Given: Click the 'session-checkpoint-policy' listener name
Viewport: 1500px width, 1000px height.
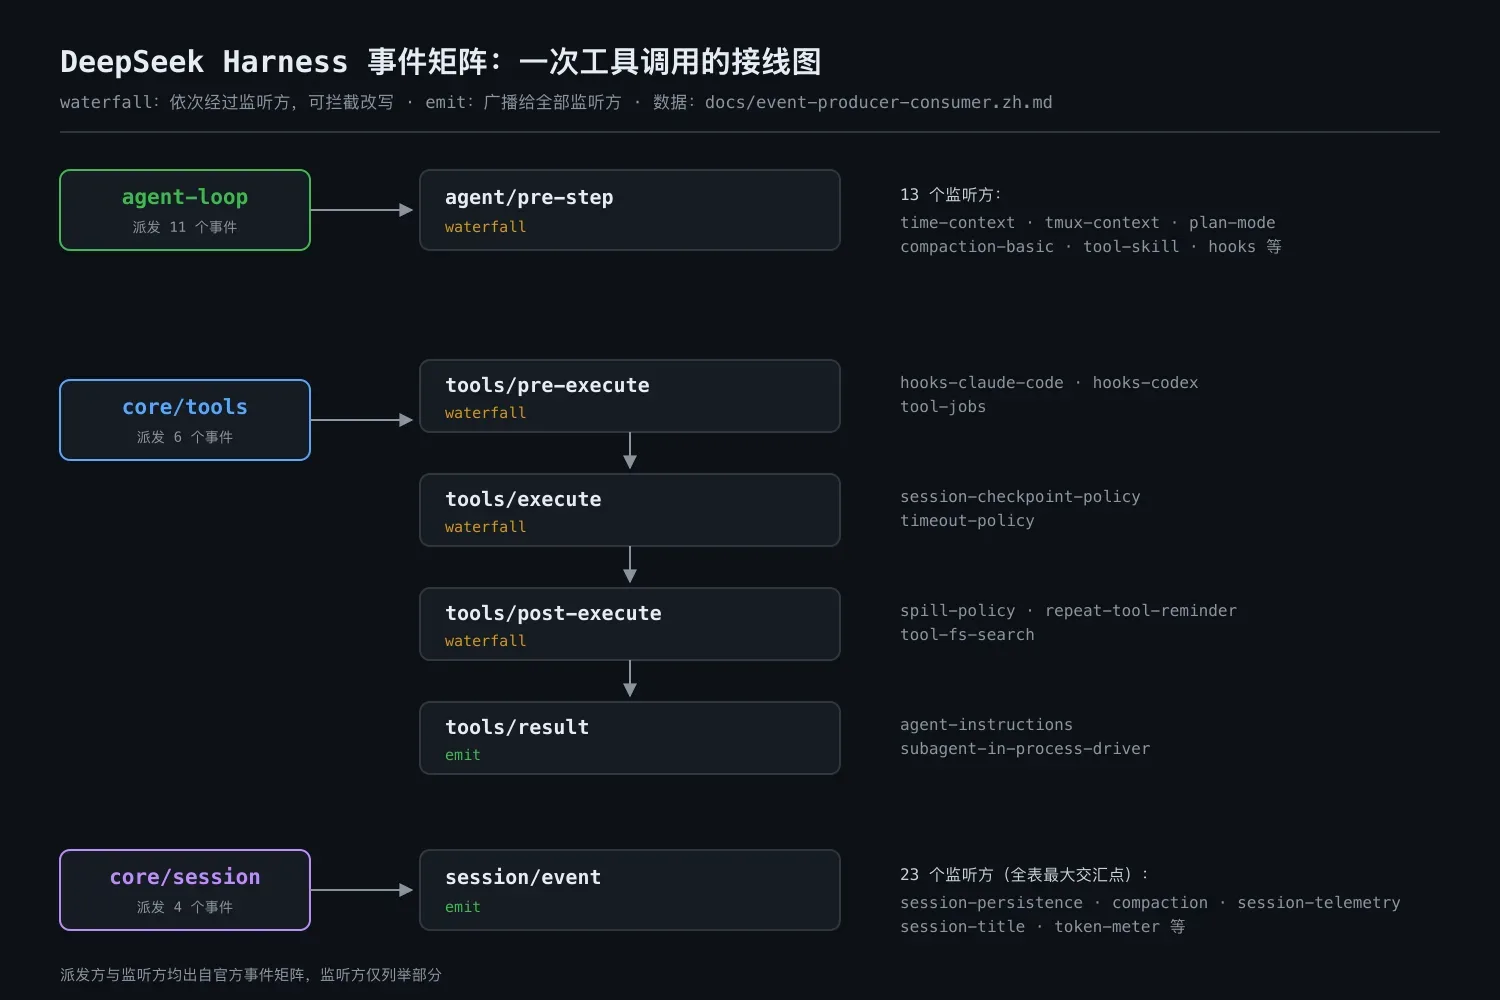Looking at the screenshot, I should coord(1020,497).
